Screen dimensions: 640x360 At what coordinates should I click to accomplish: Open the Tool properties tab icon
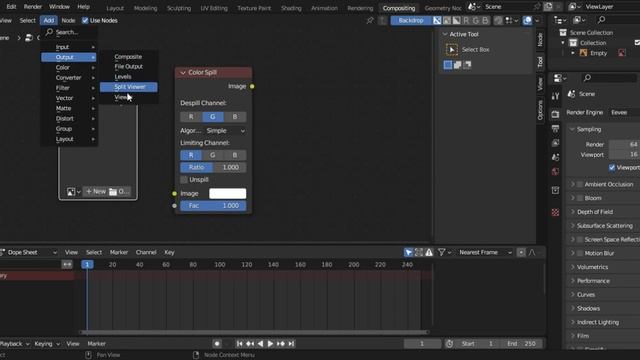pos(555,96)
